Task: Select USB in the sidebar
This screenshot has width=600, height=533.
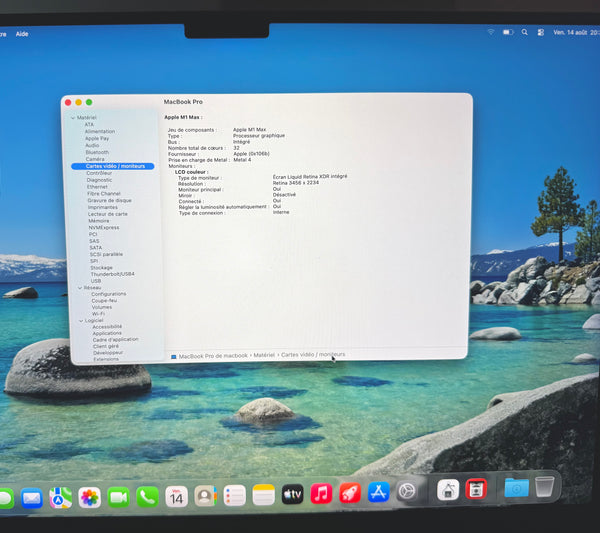Action: point(96,281)
